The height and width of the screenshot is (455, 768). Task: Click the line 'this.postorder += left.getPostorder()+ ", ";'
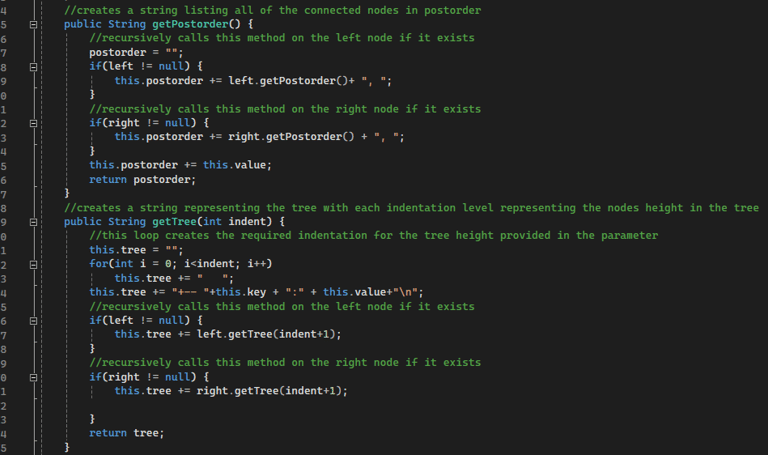[x=253, y=81]
